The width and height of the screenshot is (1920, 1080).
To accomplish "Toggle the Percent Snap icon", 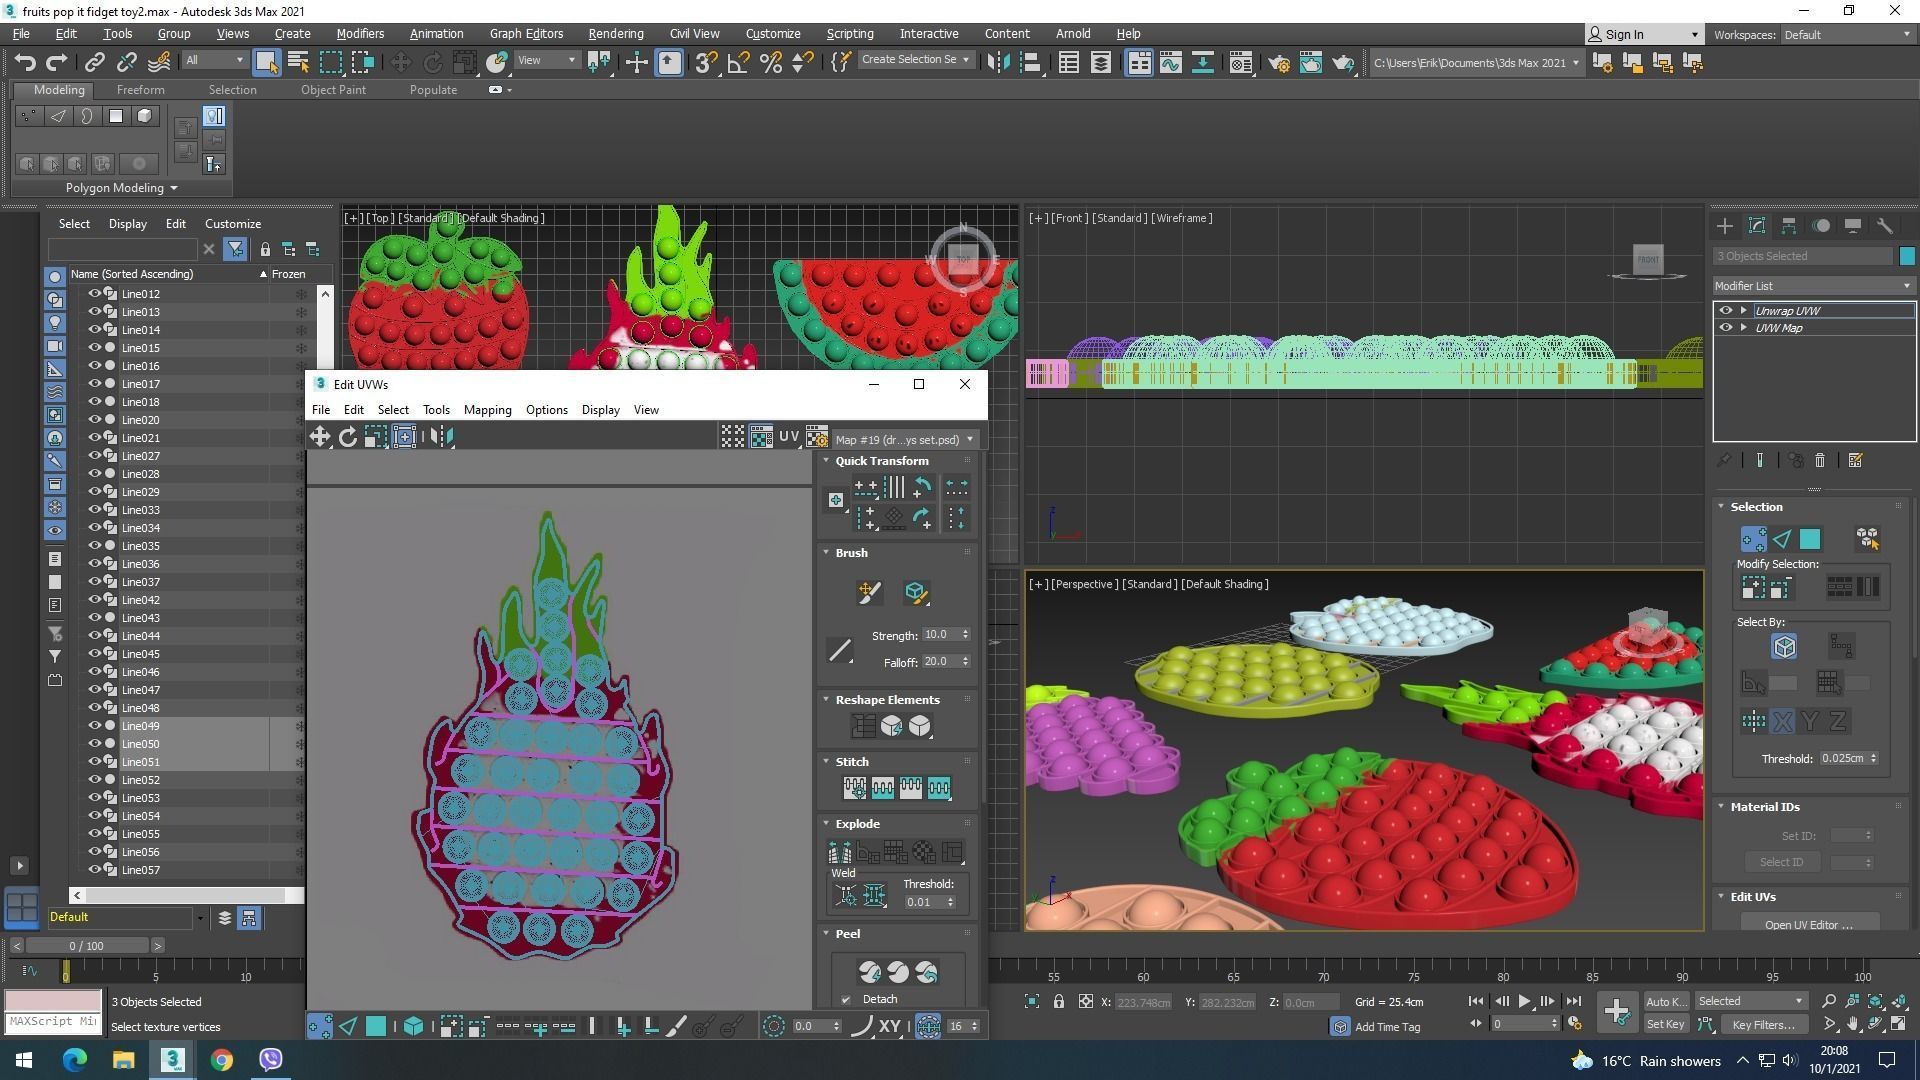I will 770,62.
